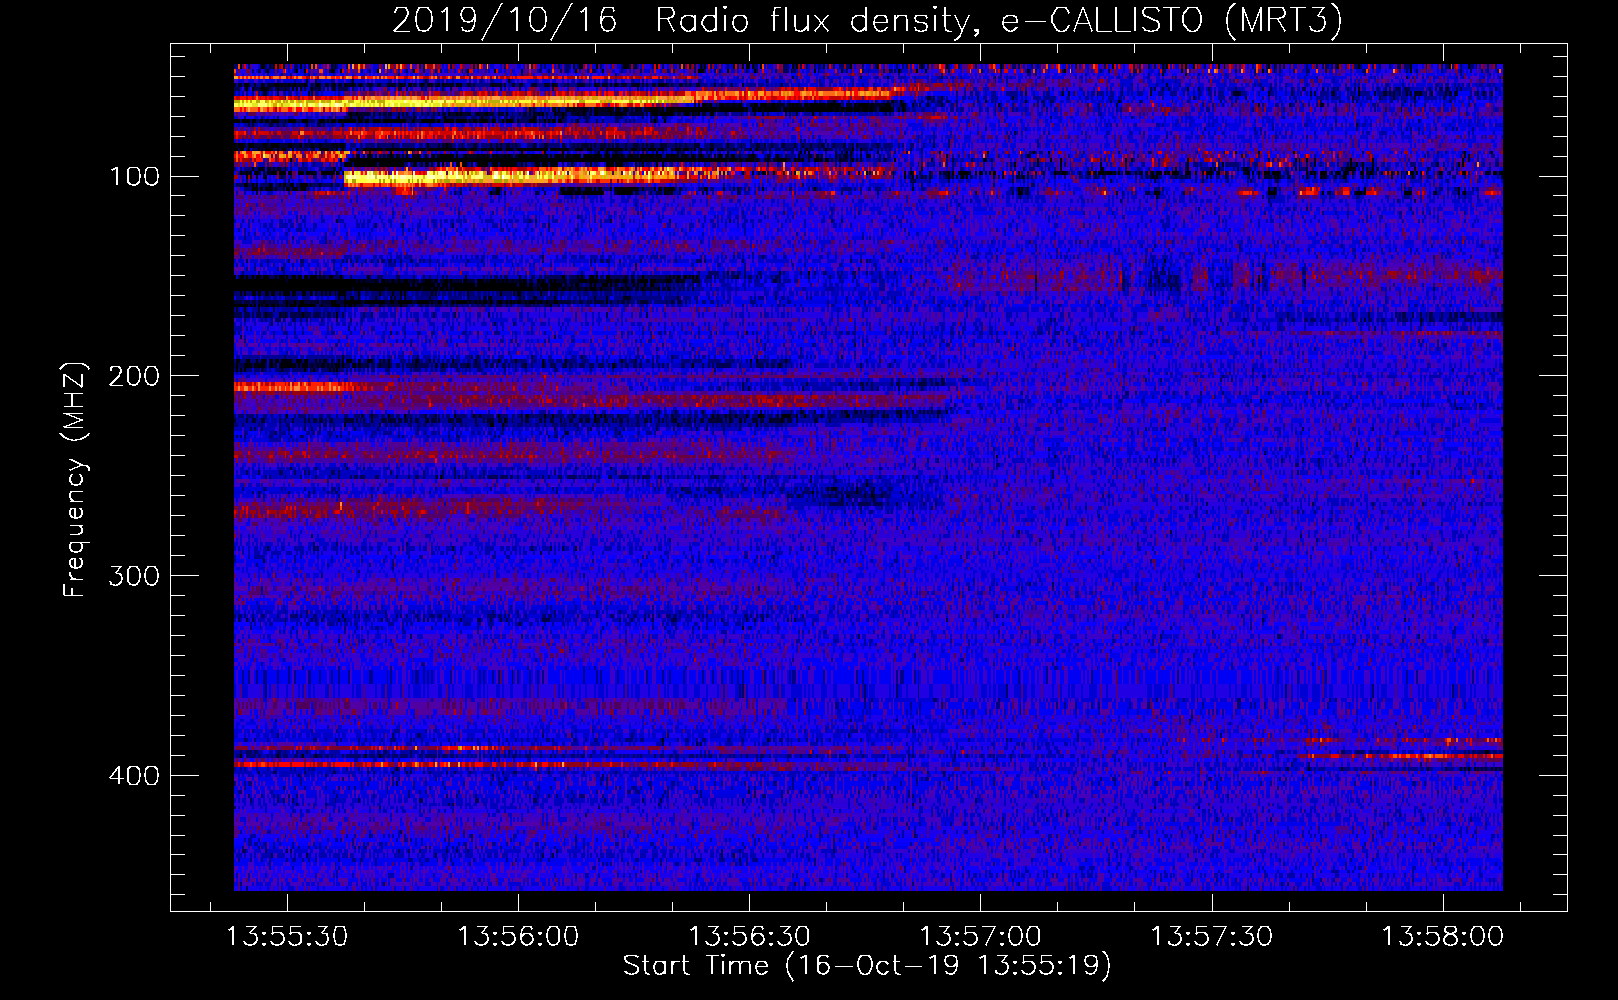Click the 300 frequency tick label
Image resolution: width=1618 pixels, height=1000 pixels.
point(135,577)
